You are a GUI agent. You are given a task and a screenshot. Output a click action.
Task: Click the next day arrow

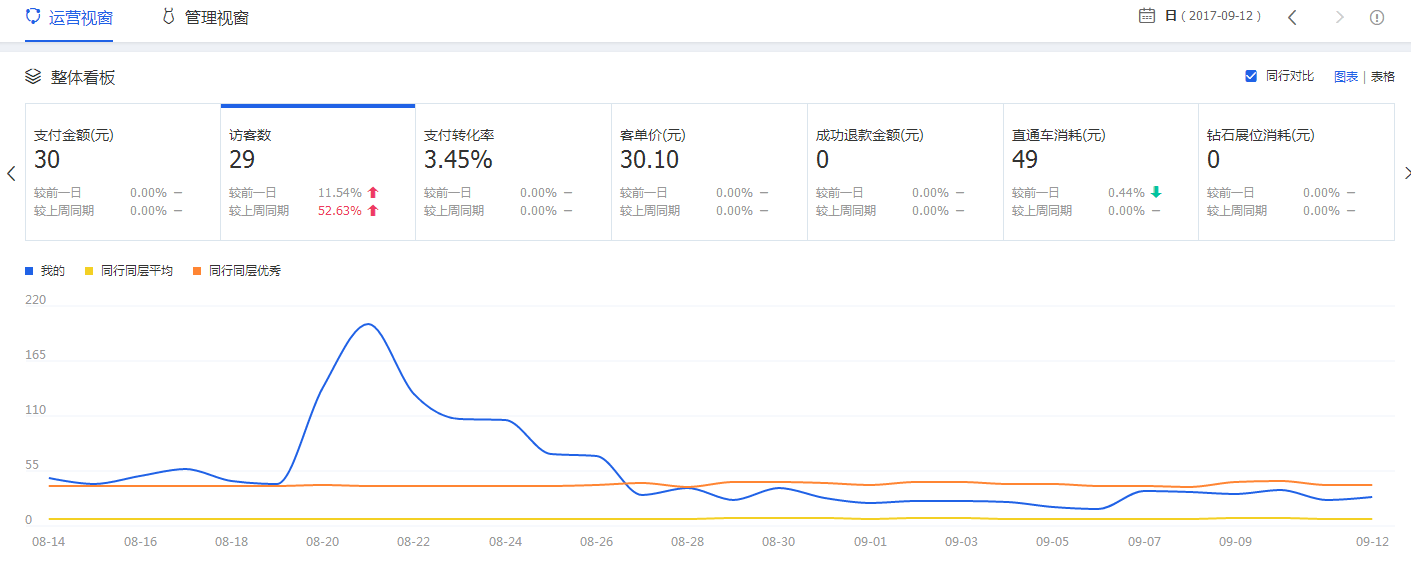click(1340, 17)
